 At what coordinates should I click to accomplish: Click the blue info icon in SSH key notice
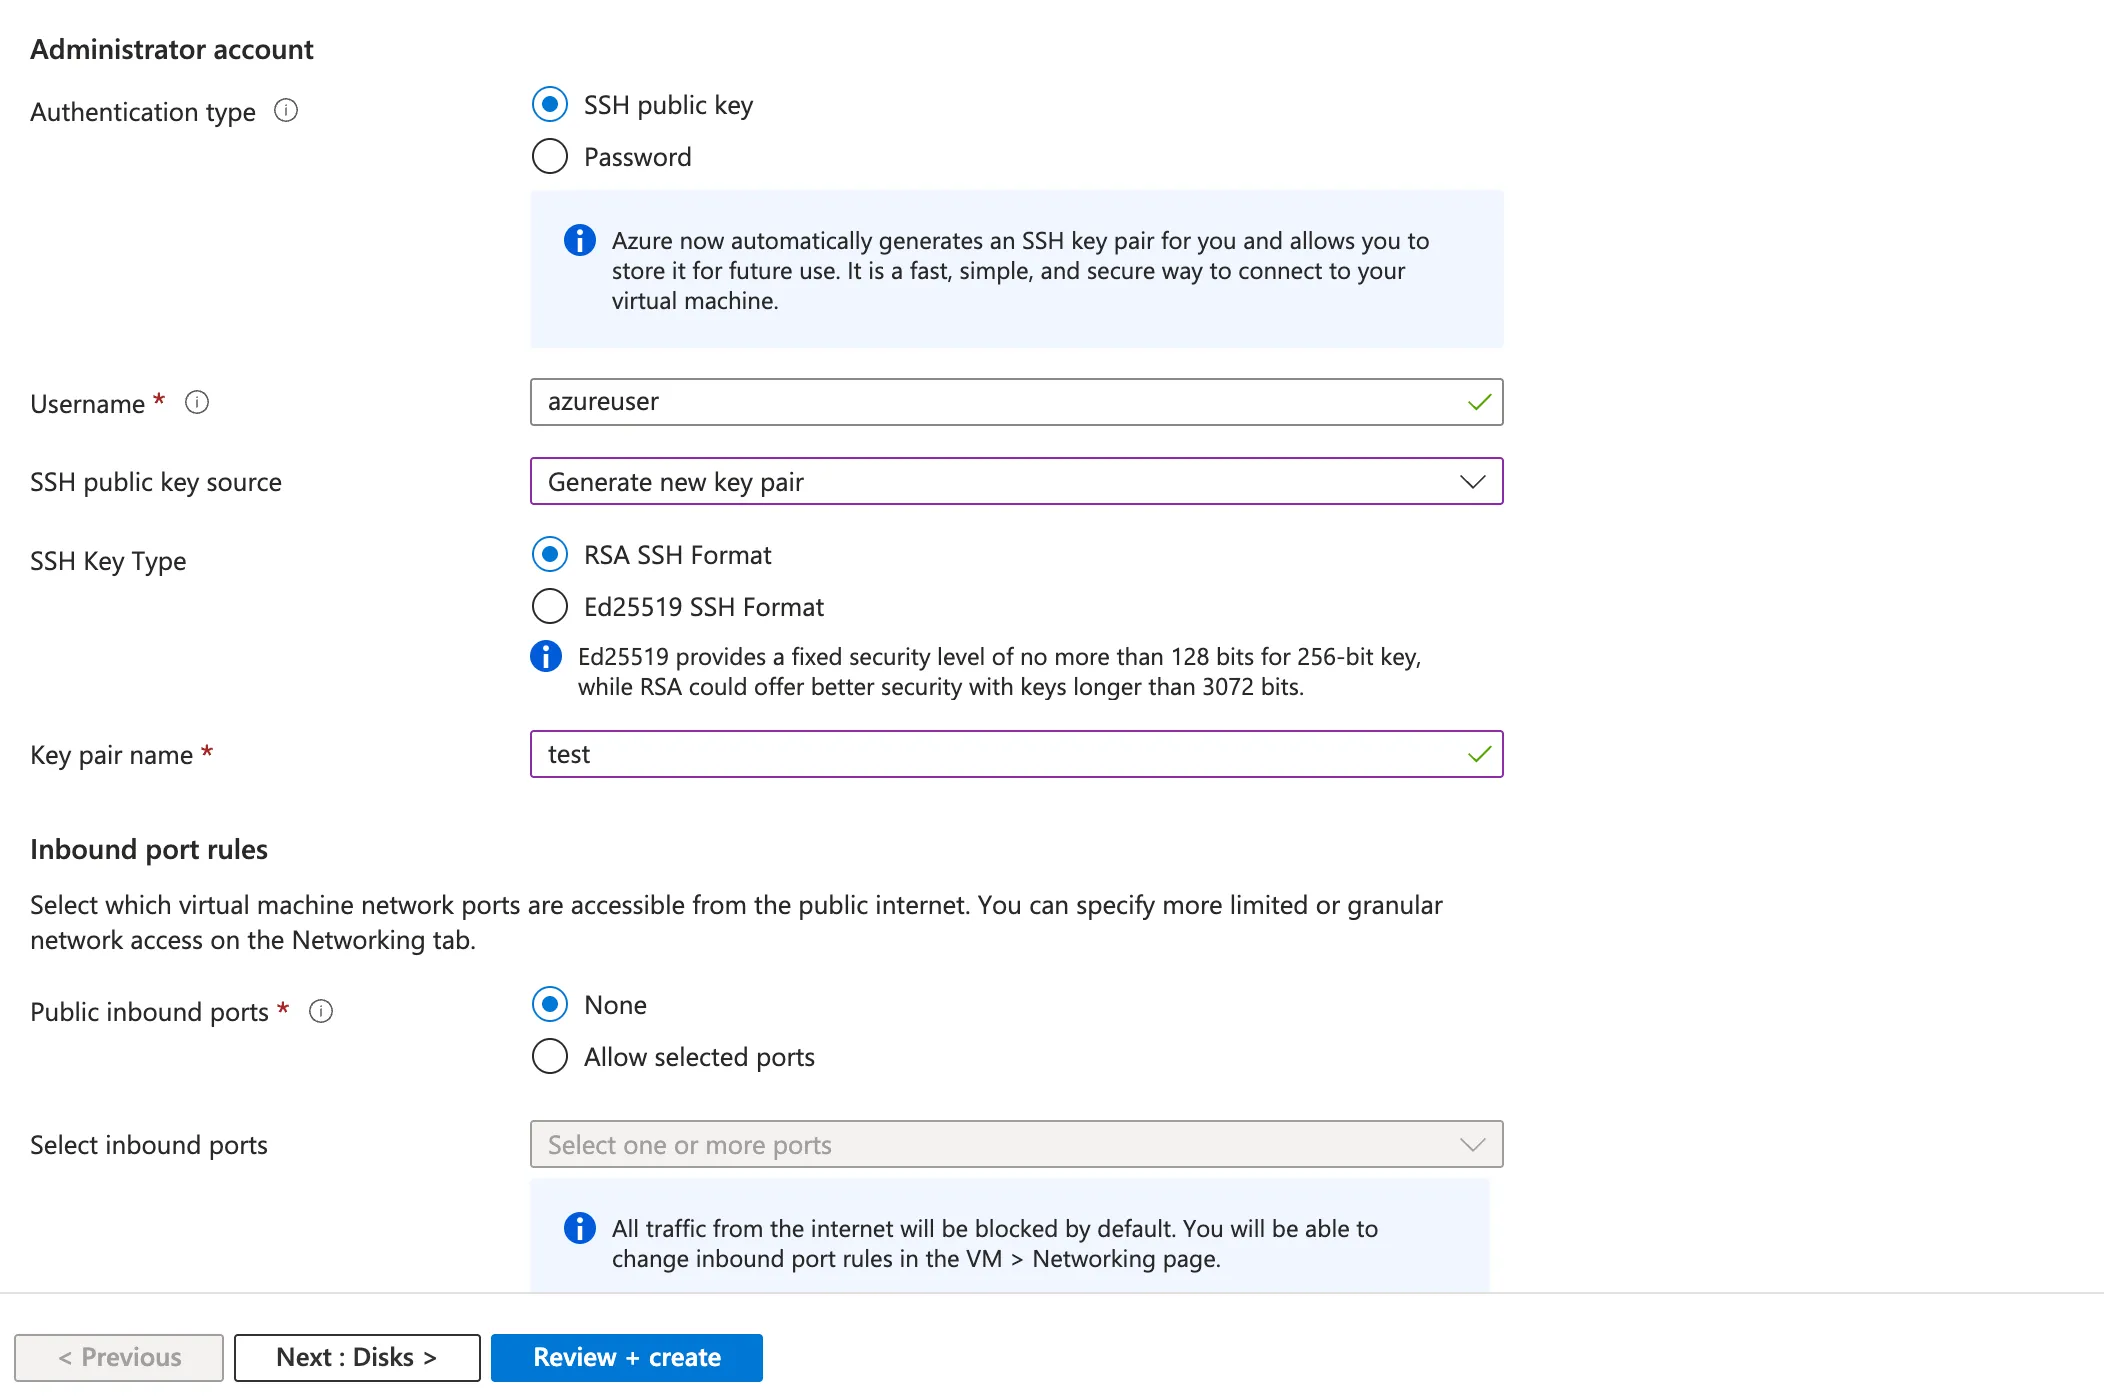pos(580,240)
